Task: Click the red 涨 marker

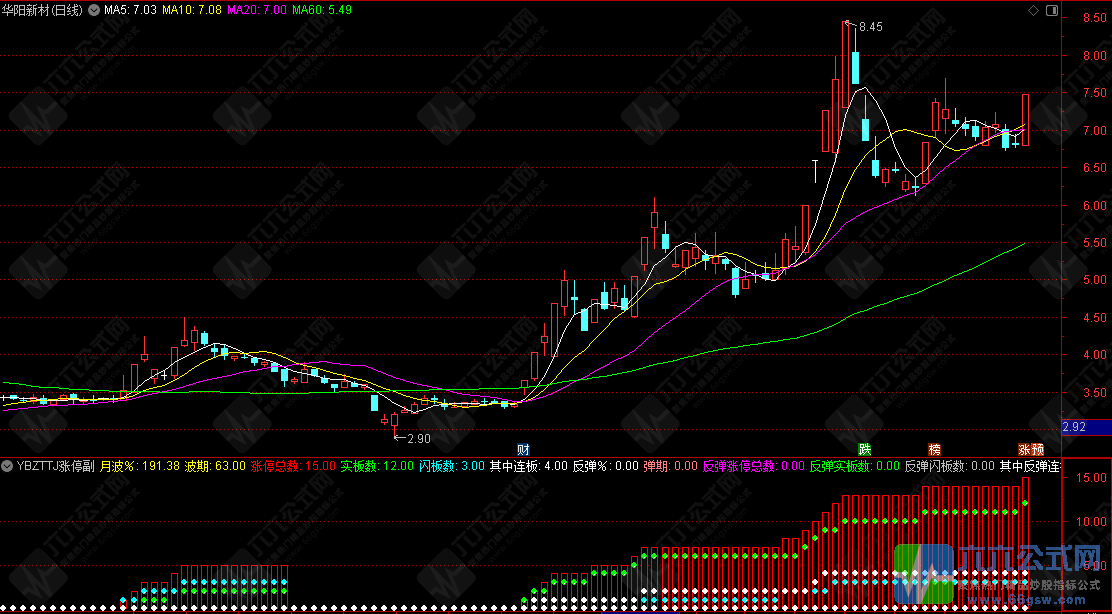Action: click(x=1025, y=450)
